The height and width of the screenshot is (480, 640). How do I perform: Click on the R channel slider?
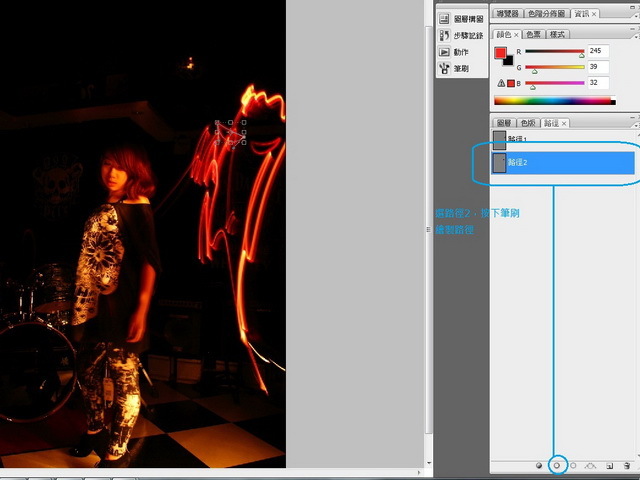pyautogui.click(x=555, y=51)
